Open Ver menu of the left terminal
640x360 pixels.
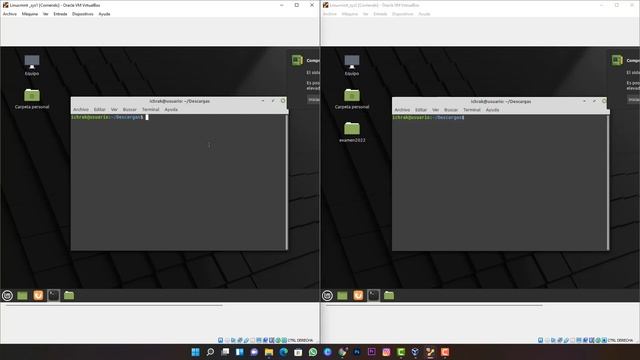pyautogui.click(x=114, y=109)
